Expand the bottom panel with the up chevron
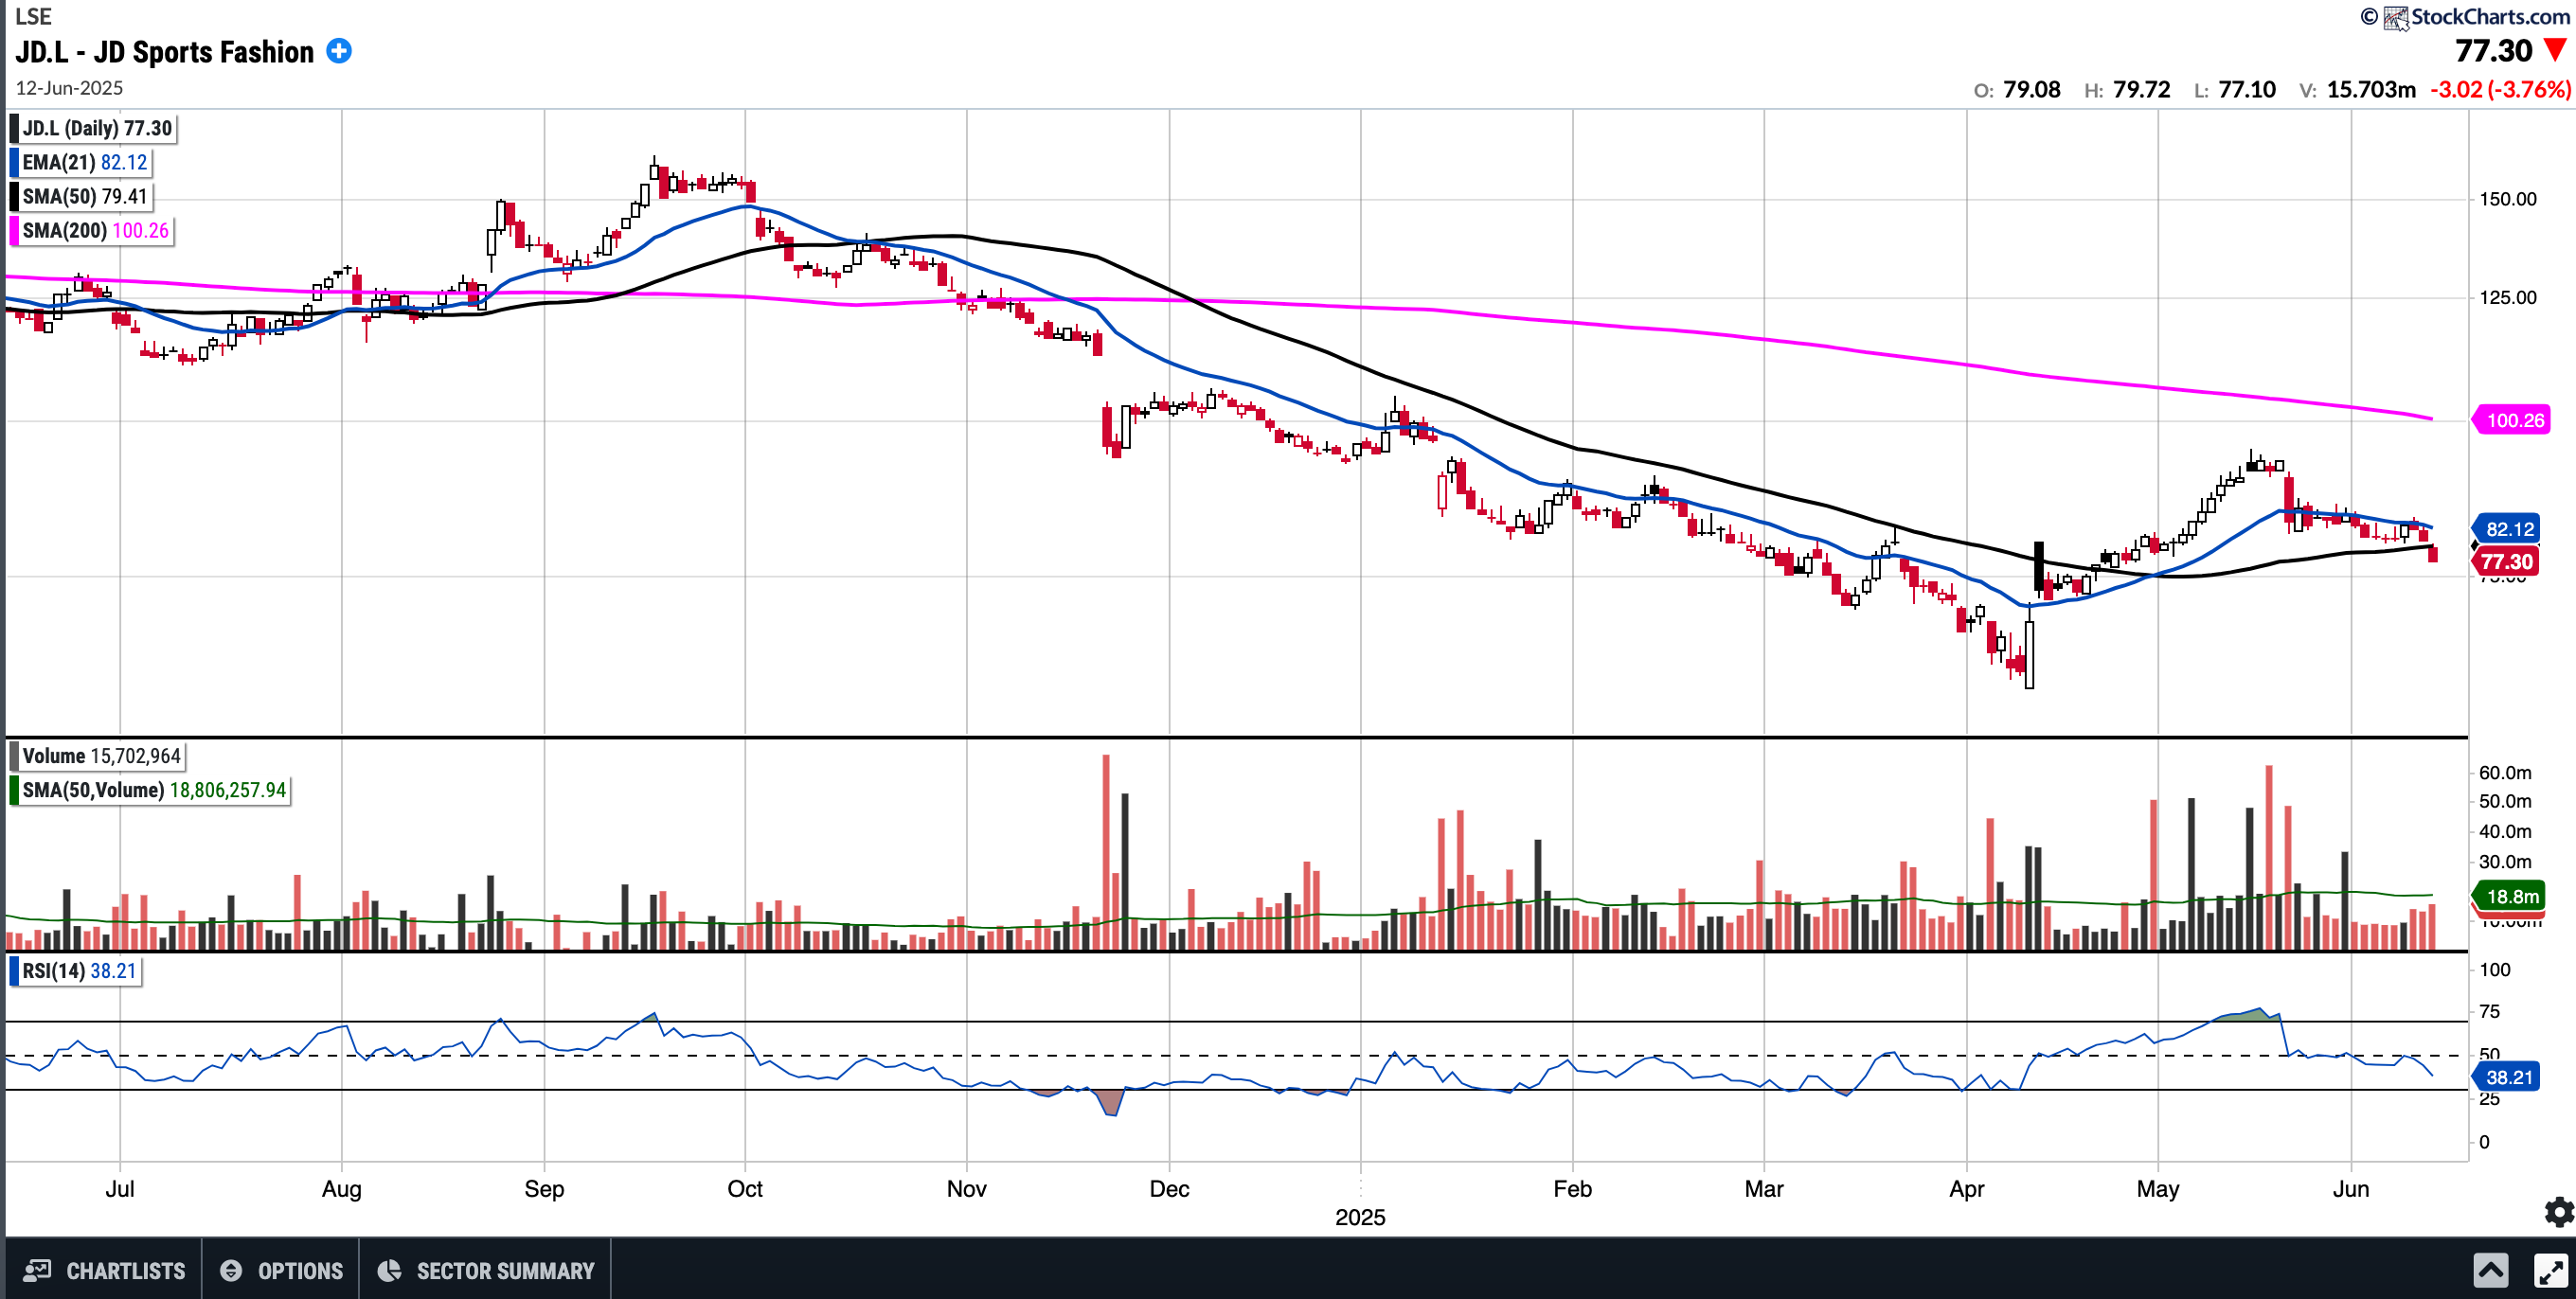The image size is (2576, 1299). click(2490, 1271)
